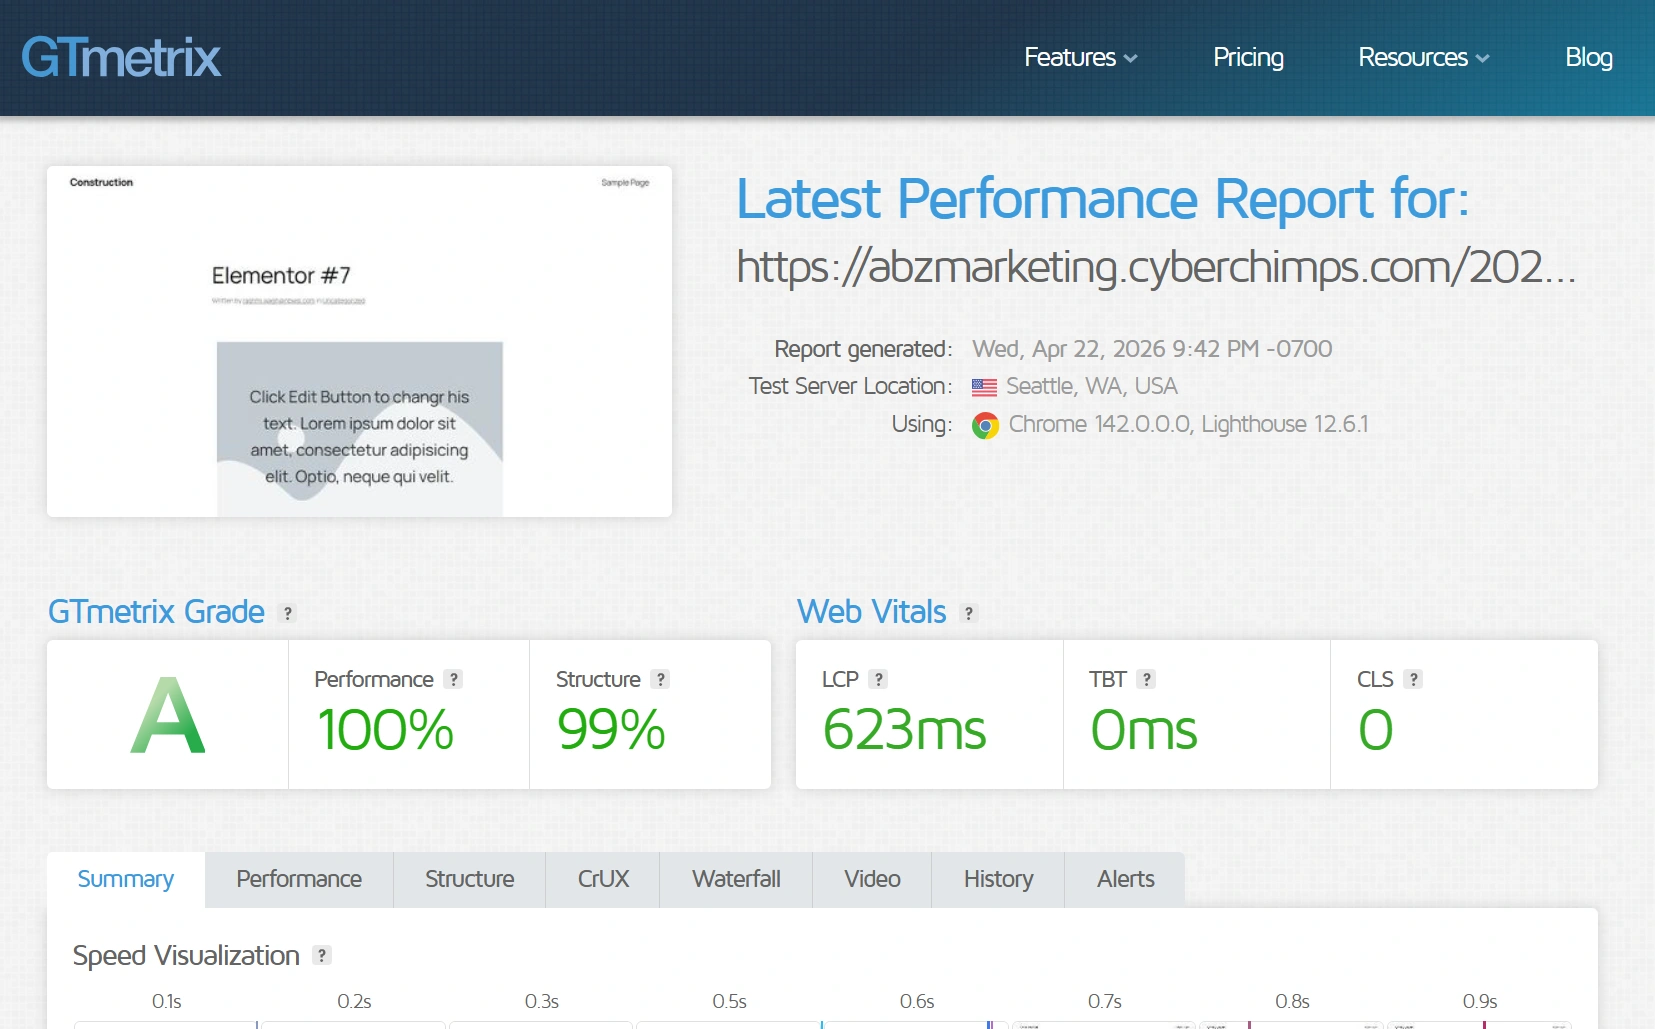Show help for GTmetrix Grade
1655x1029 pixels.
click(288, 613)
